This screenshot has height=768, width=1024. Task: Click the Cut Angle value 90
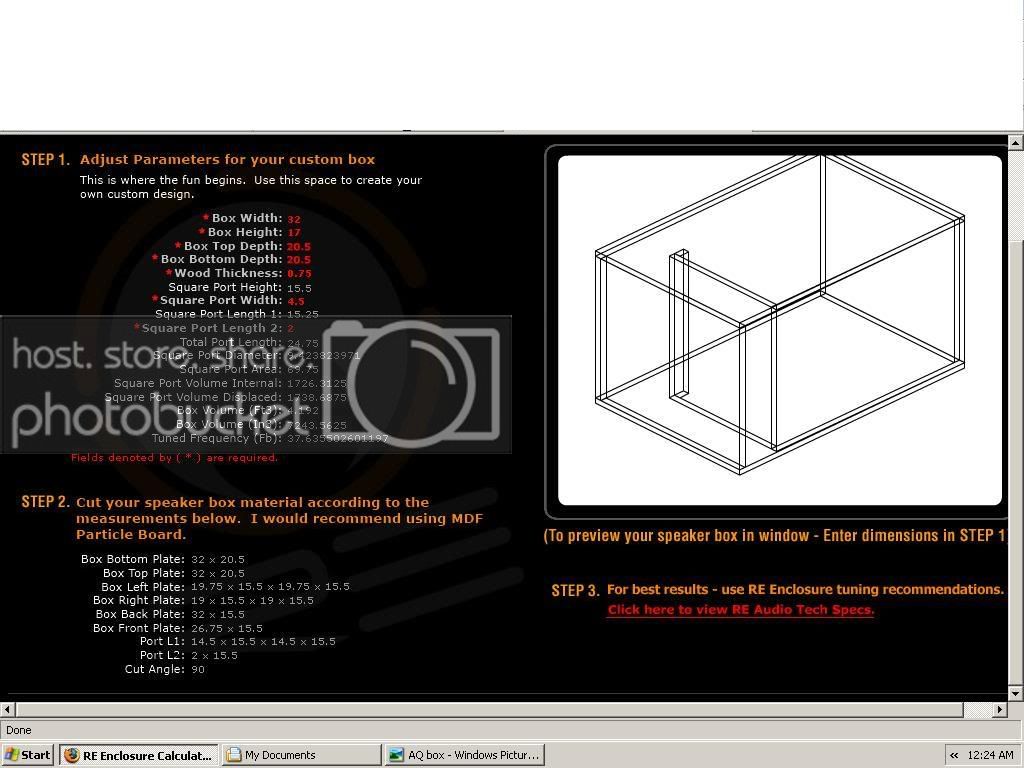coord(198,669)
